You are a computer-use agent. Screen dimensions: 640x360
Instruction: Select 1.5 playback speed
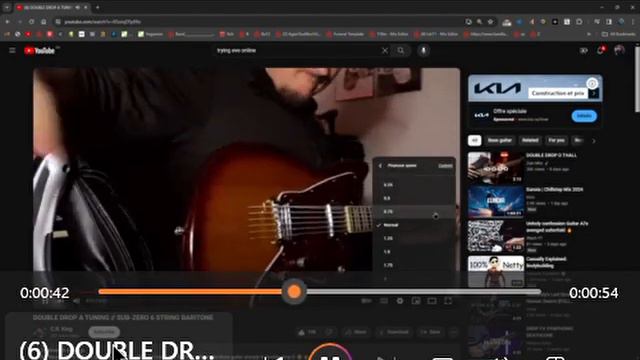pos(414,252)
